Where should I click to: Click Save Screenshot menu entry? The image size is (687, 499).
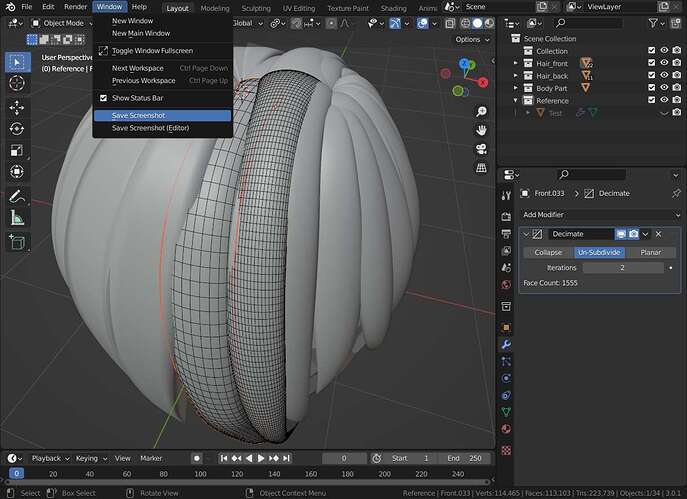click(163, 115)
